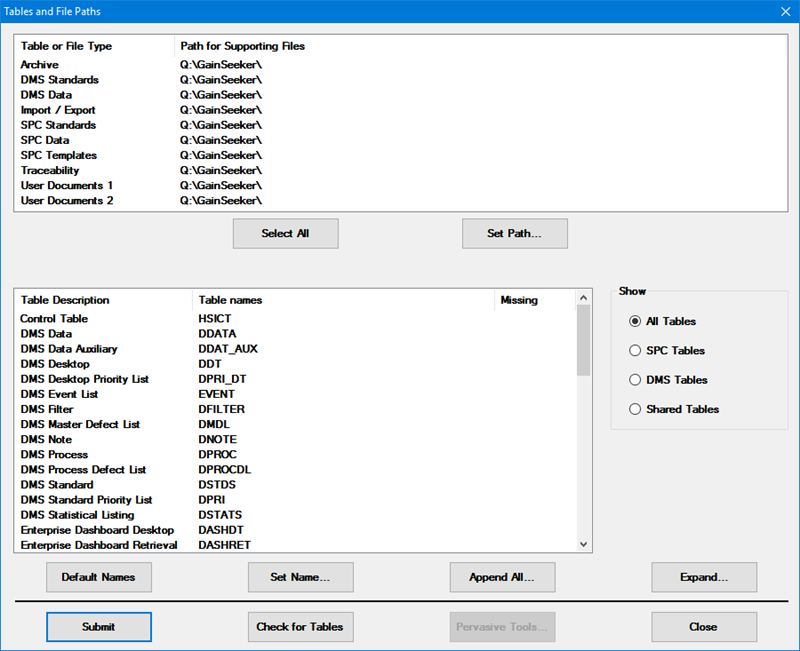Image resolution: width=800 pixels, height=651 pixels.
Task: Submit the table settings
Action: pyautogui.click(x=98, y=627)
